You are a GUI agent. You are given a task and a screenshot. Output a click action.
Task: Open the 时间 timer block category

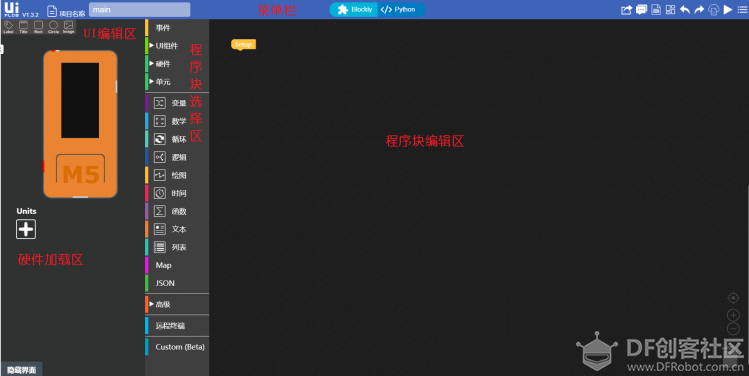(x=177, y=193)
